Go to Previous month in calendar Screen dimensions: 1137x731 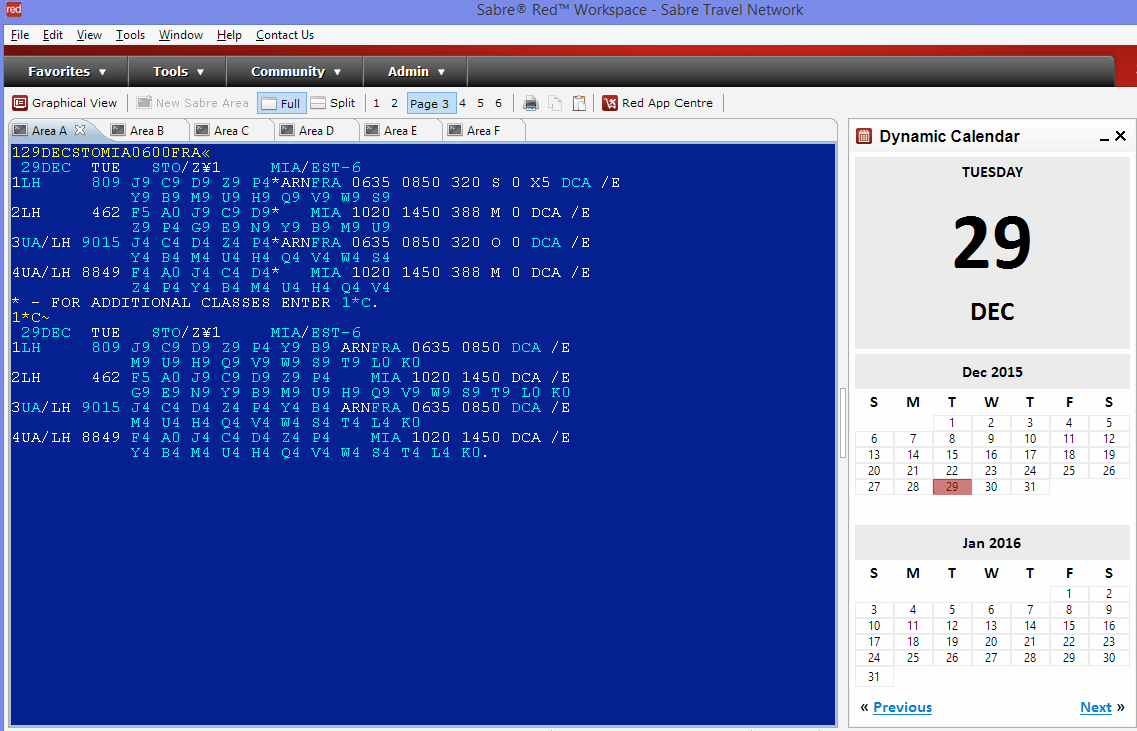tap(902, 707)
